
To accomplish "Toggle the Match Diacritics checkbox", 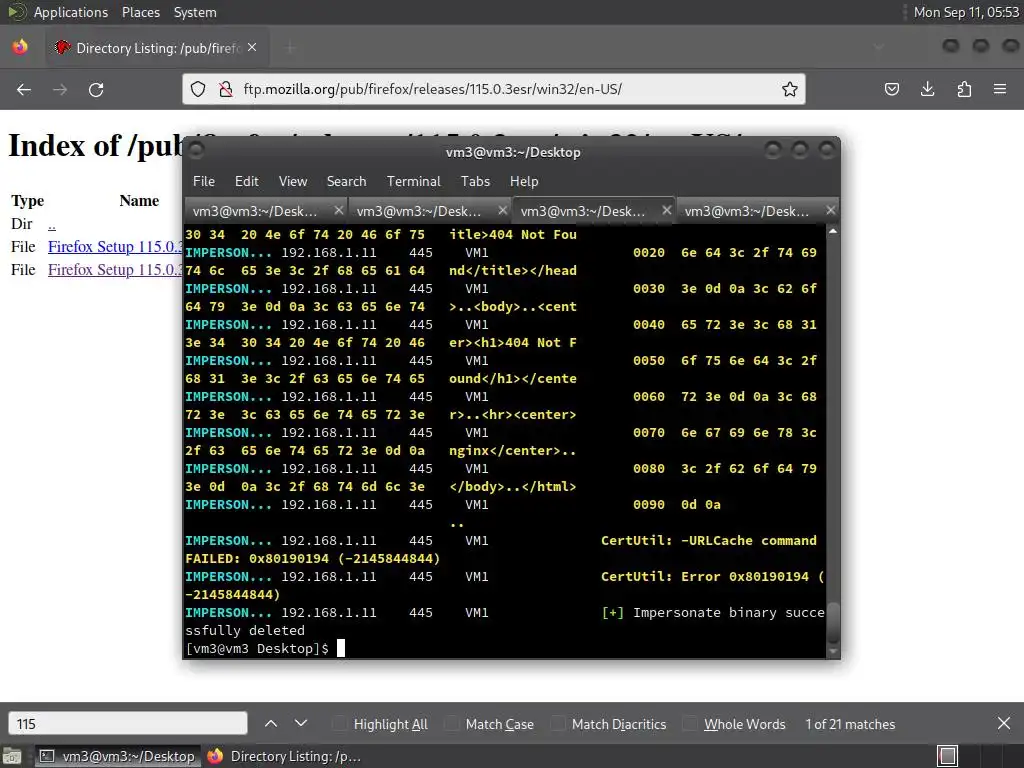I will click(558, 724).
